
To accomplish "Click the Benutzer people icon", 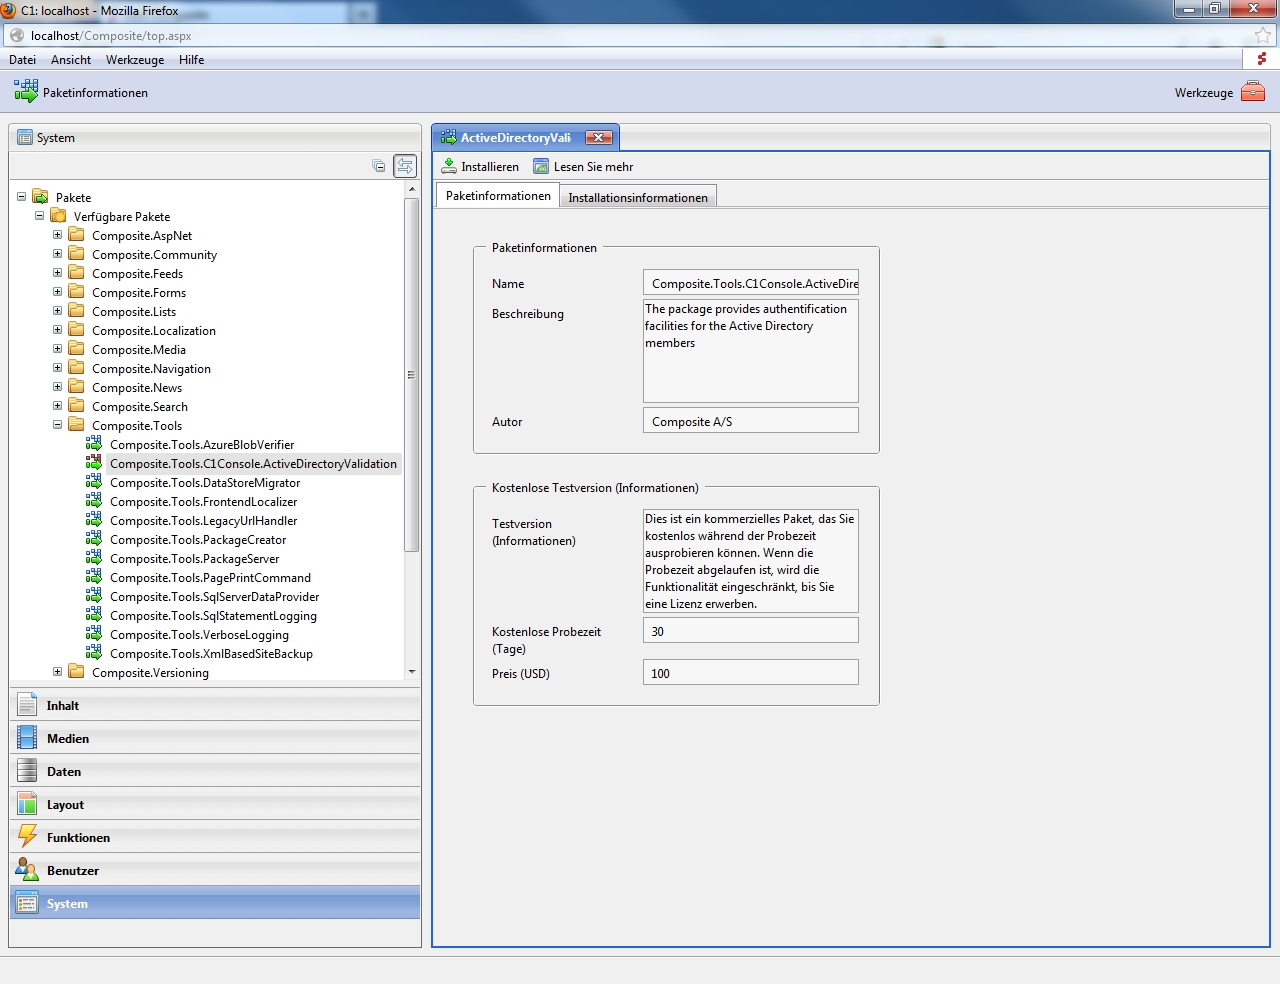I will coord(27,870).
